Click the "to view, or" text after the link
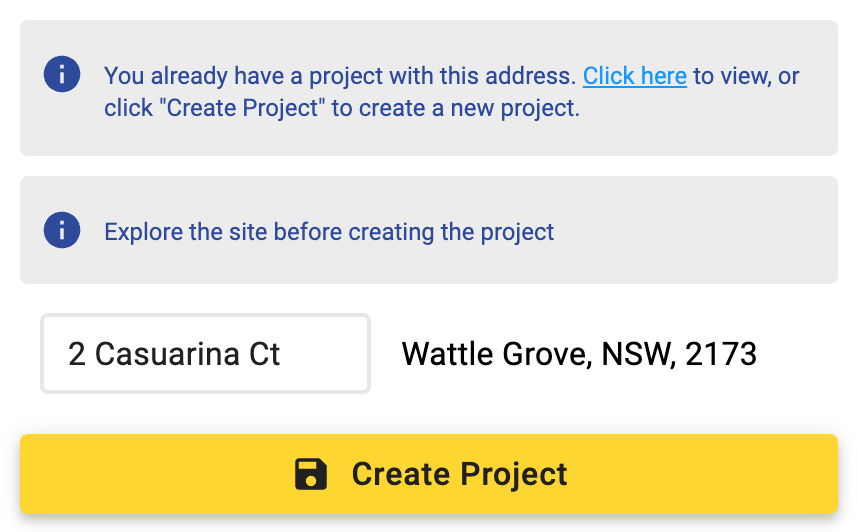This screenshot has height=532, width=858. [x=746, y=76]
